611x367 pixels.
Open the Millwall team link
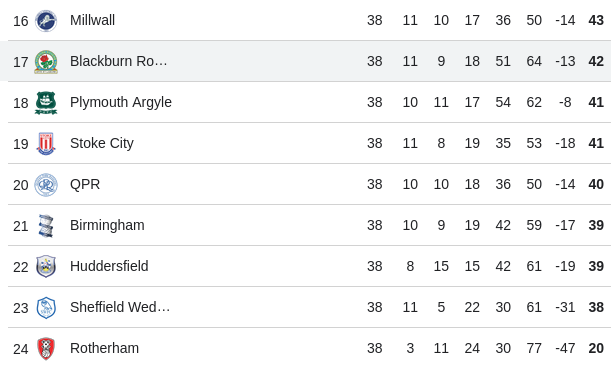[x=92, y=20]
